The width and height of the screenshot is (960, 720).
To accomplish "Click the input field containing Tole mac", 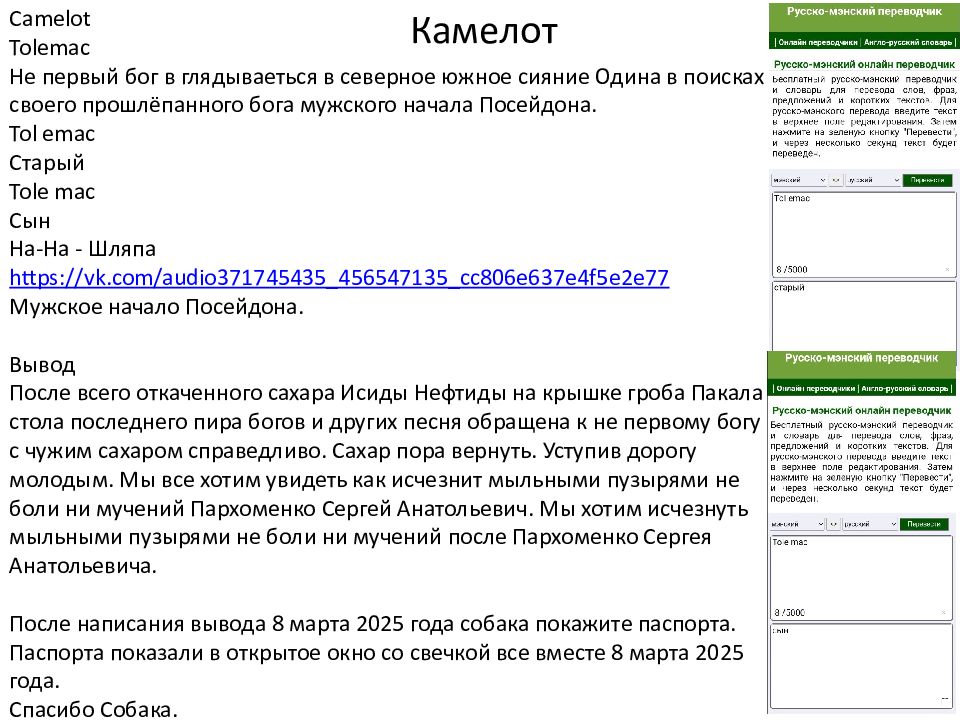I will (x=861, y=577).
